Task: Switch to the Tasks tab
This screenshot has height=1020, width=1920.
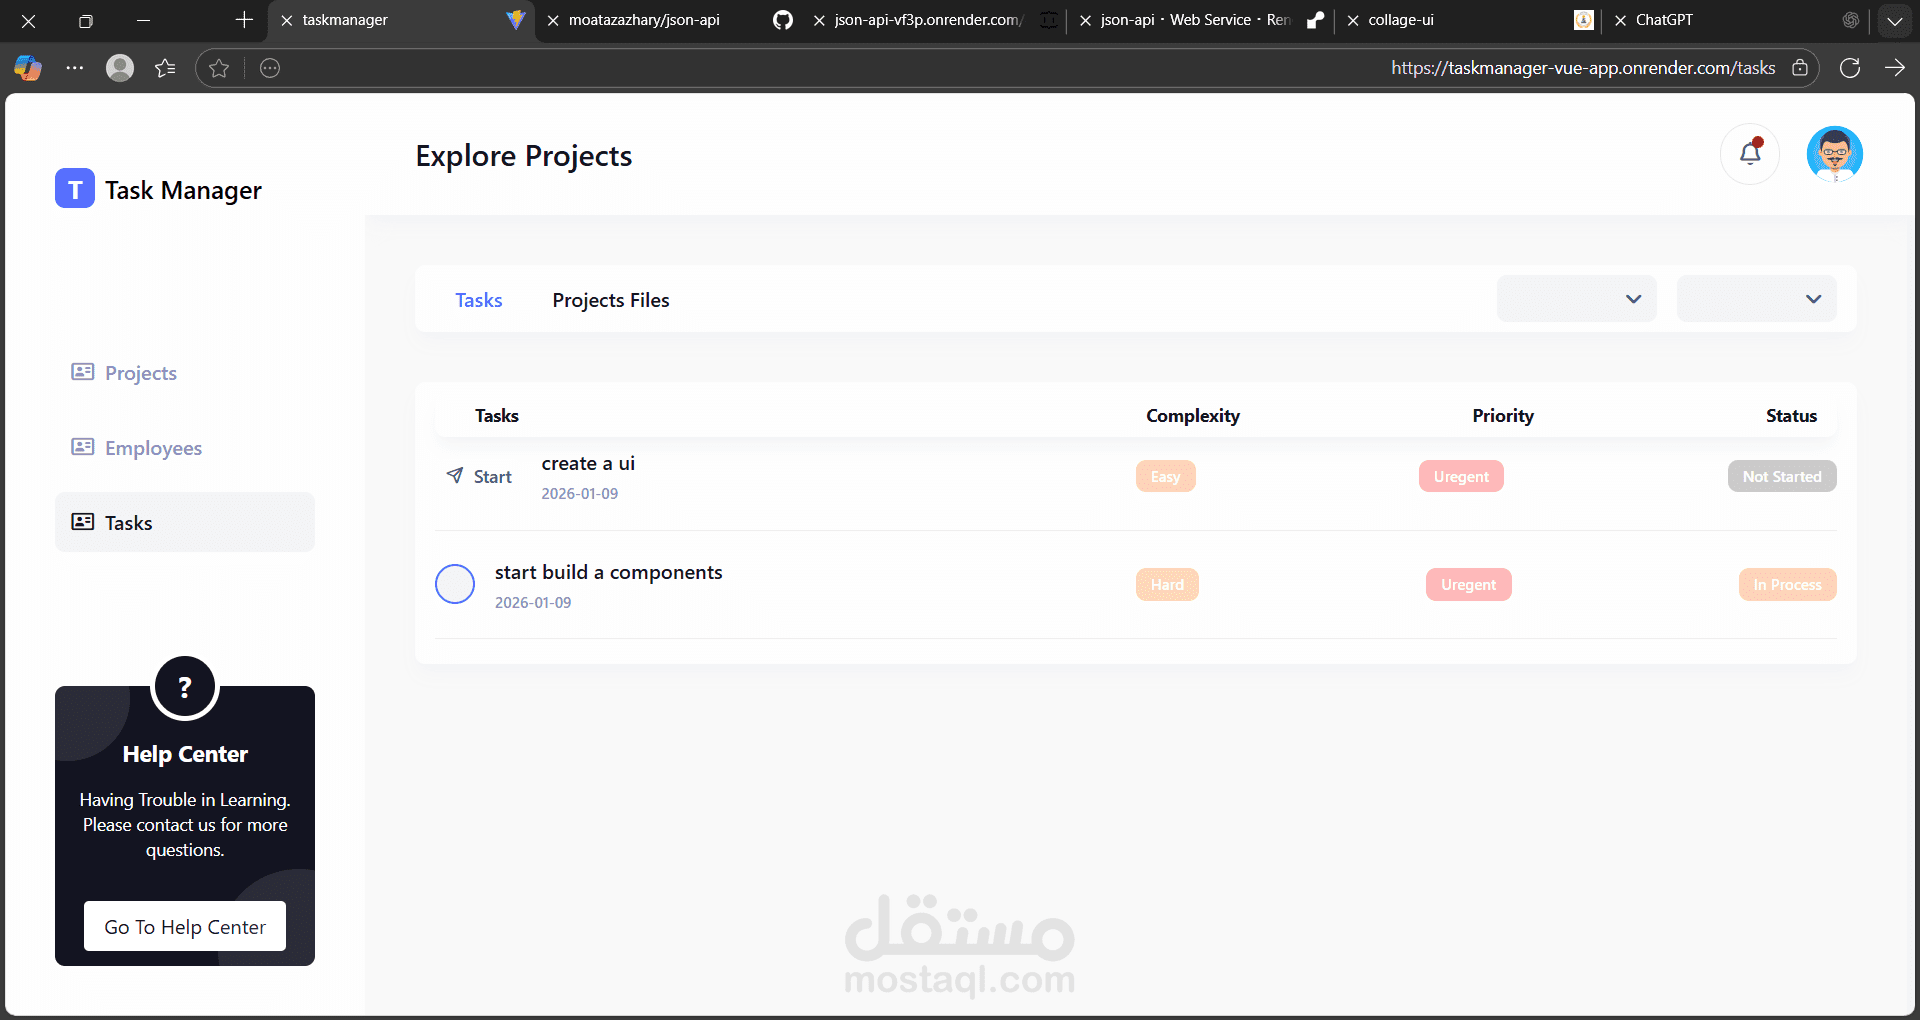Action: coord(479,300)
